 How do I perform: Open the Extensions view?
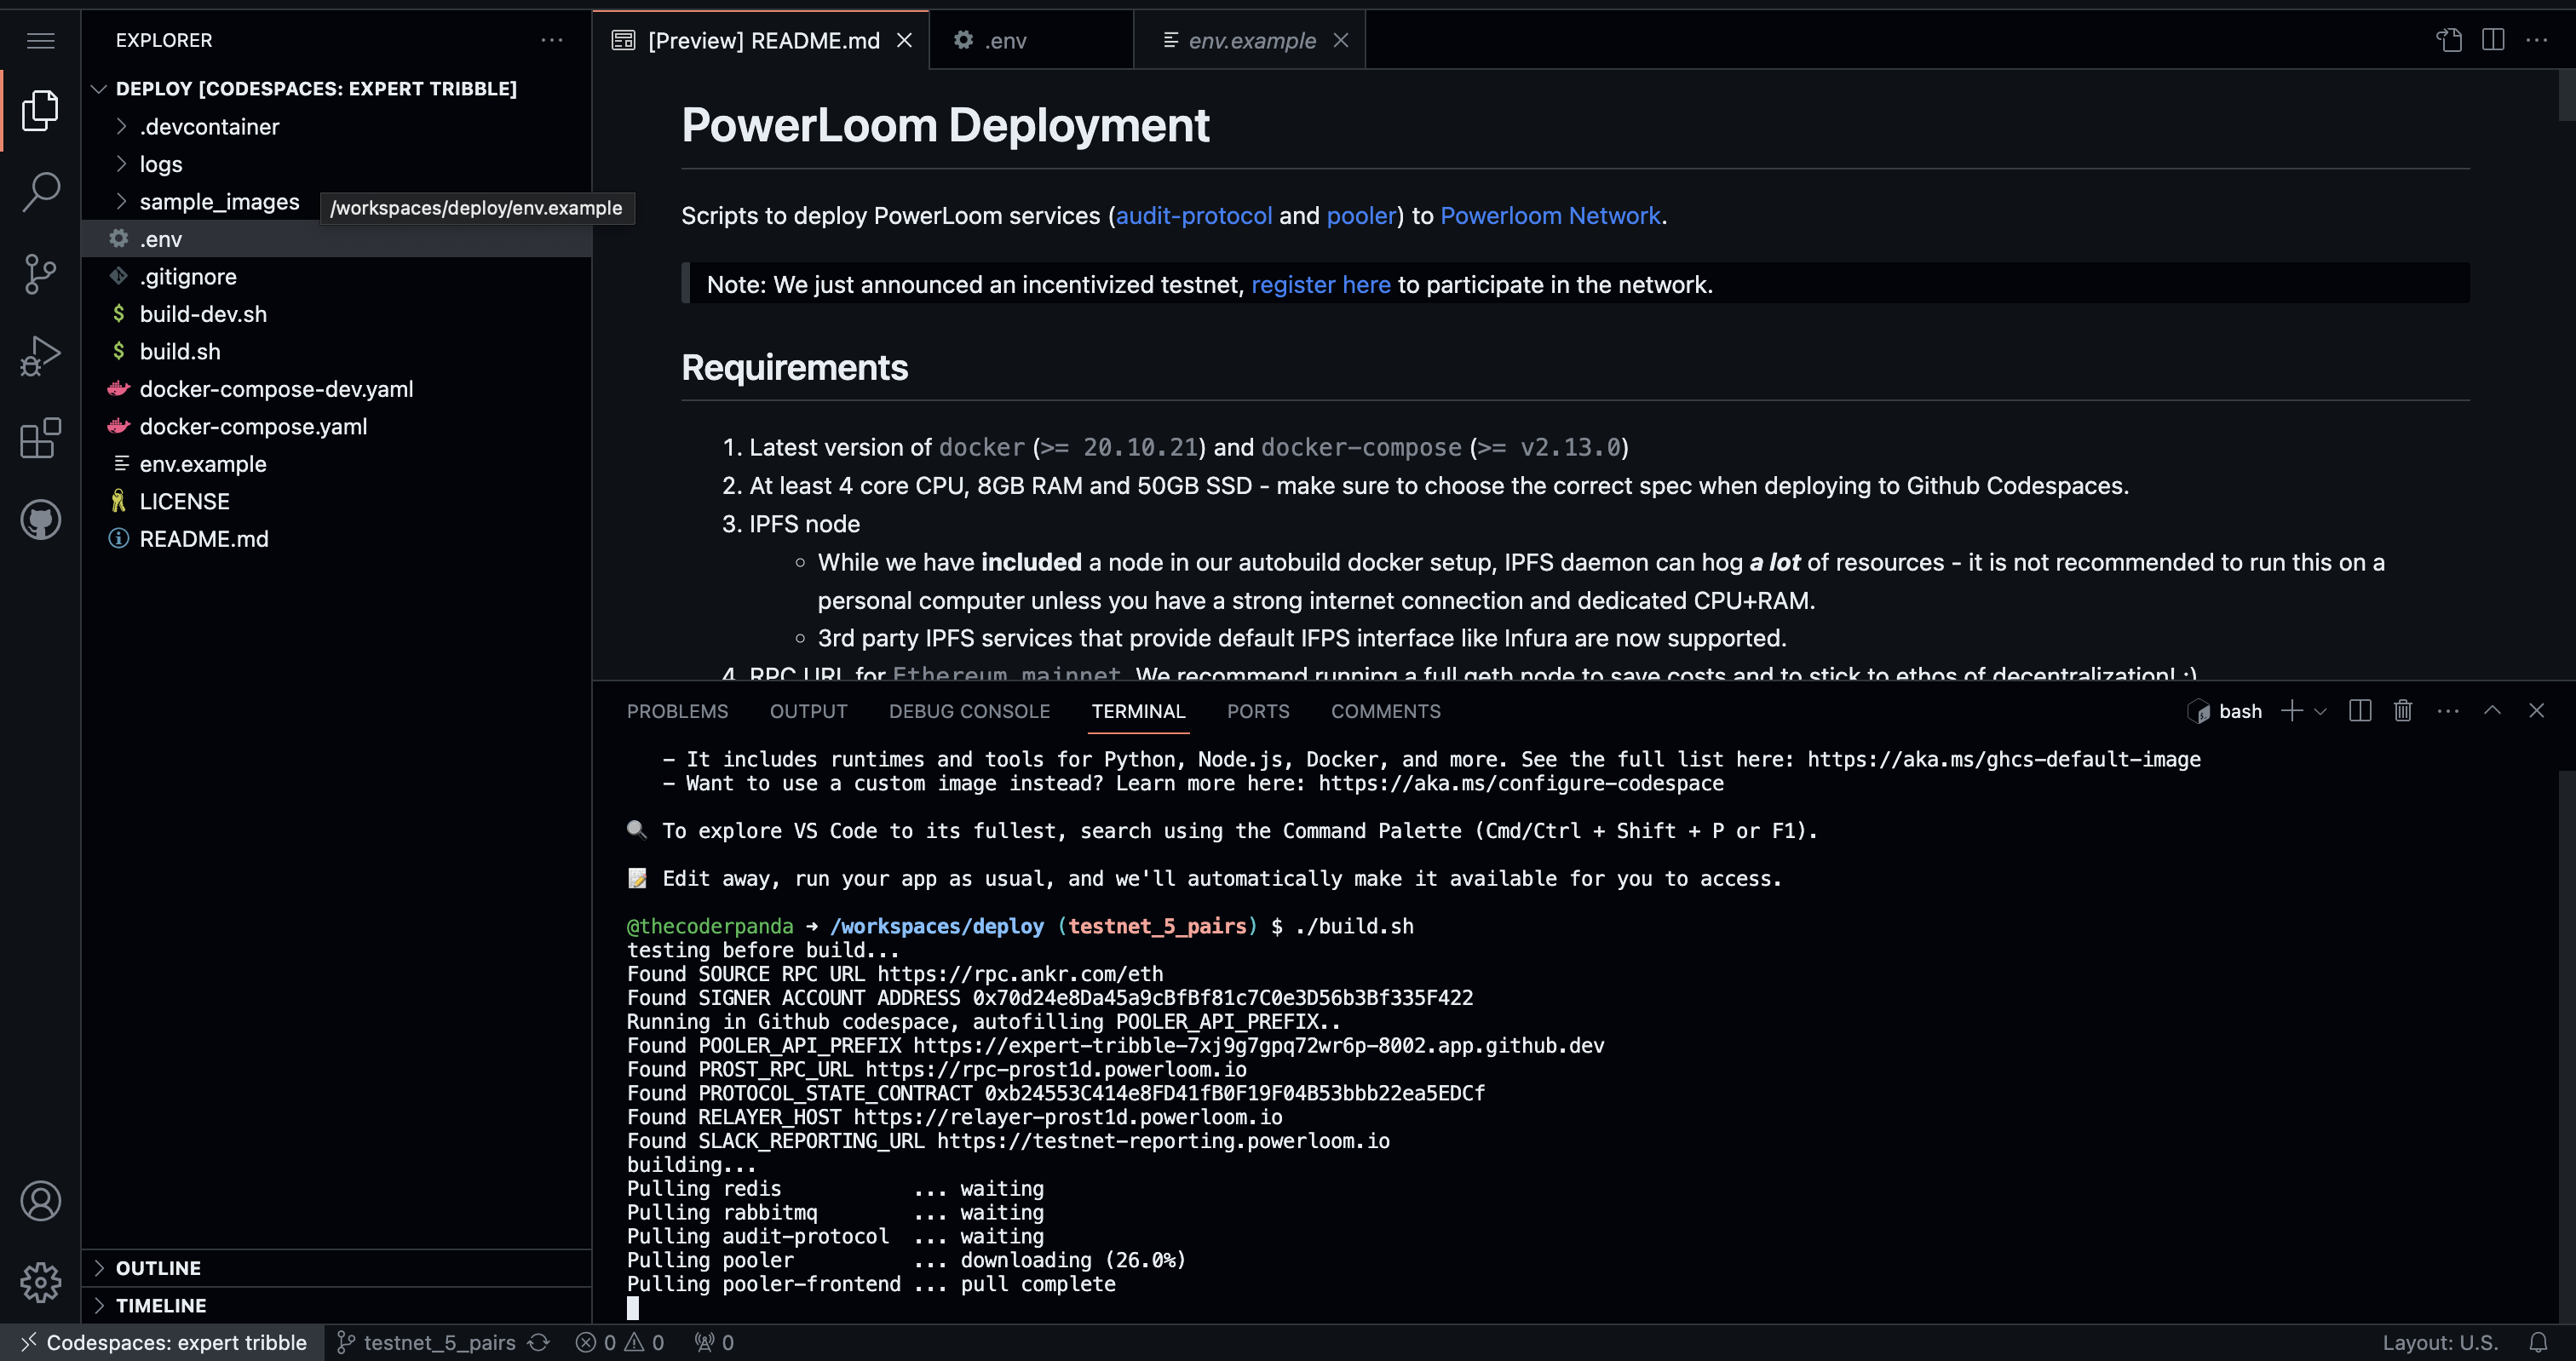[40, 438]
